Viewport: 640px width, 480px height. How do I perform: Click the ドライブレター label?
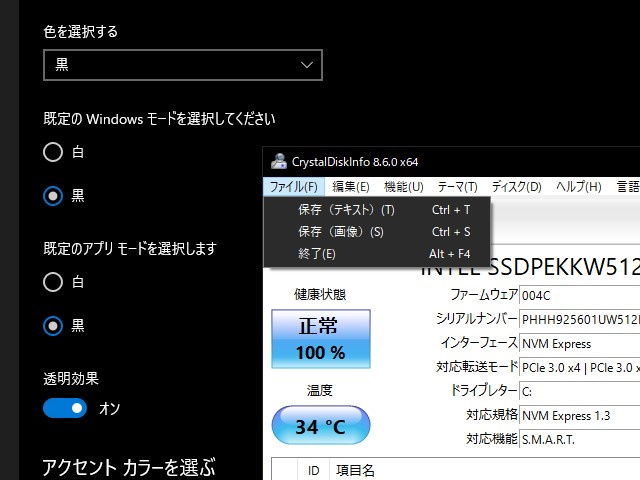(x=484, y=391)
